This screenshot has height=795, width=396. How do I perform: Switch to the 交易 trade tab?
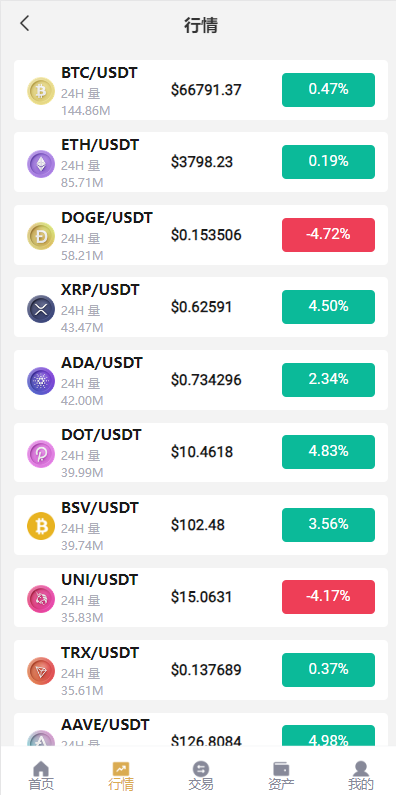(201, 776)
